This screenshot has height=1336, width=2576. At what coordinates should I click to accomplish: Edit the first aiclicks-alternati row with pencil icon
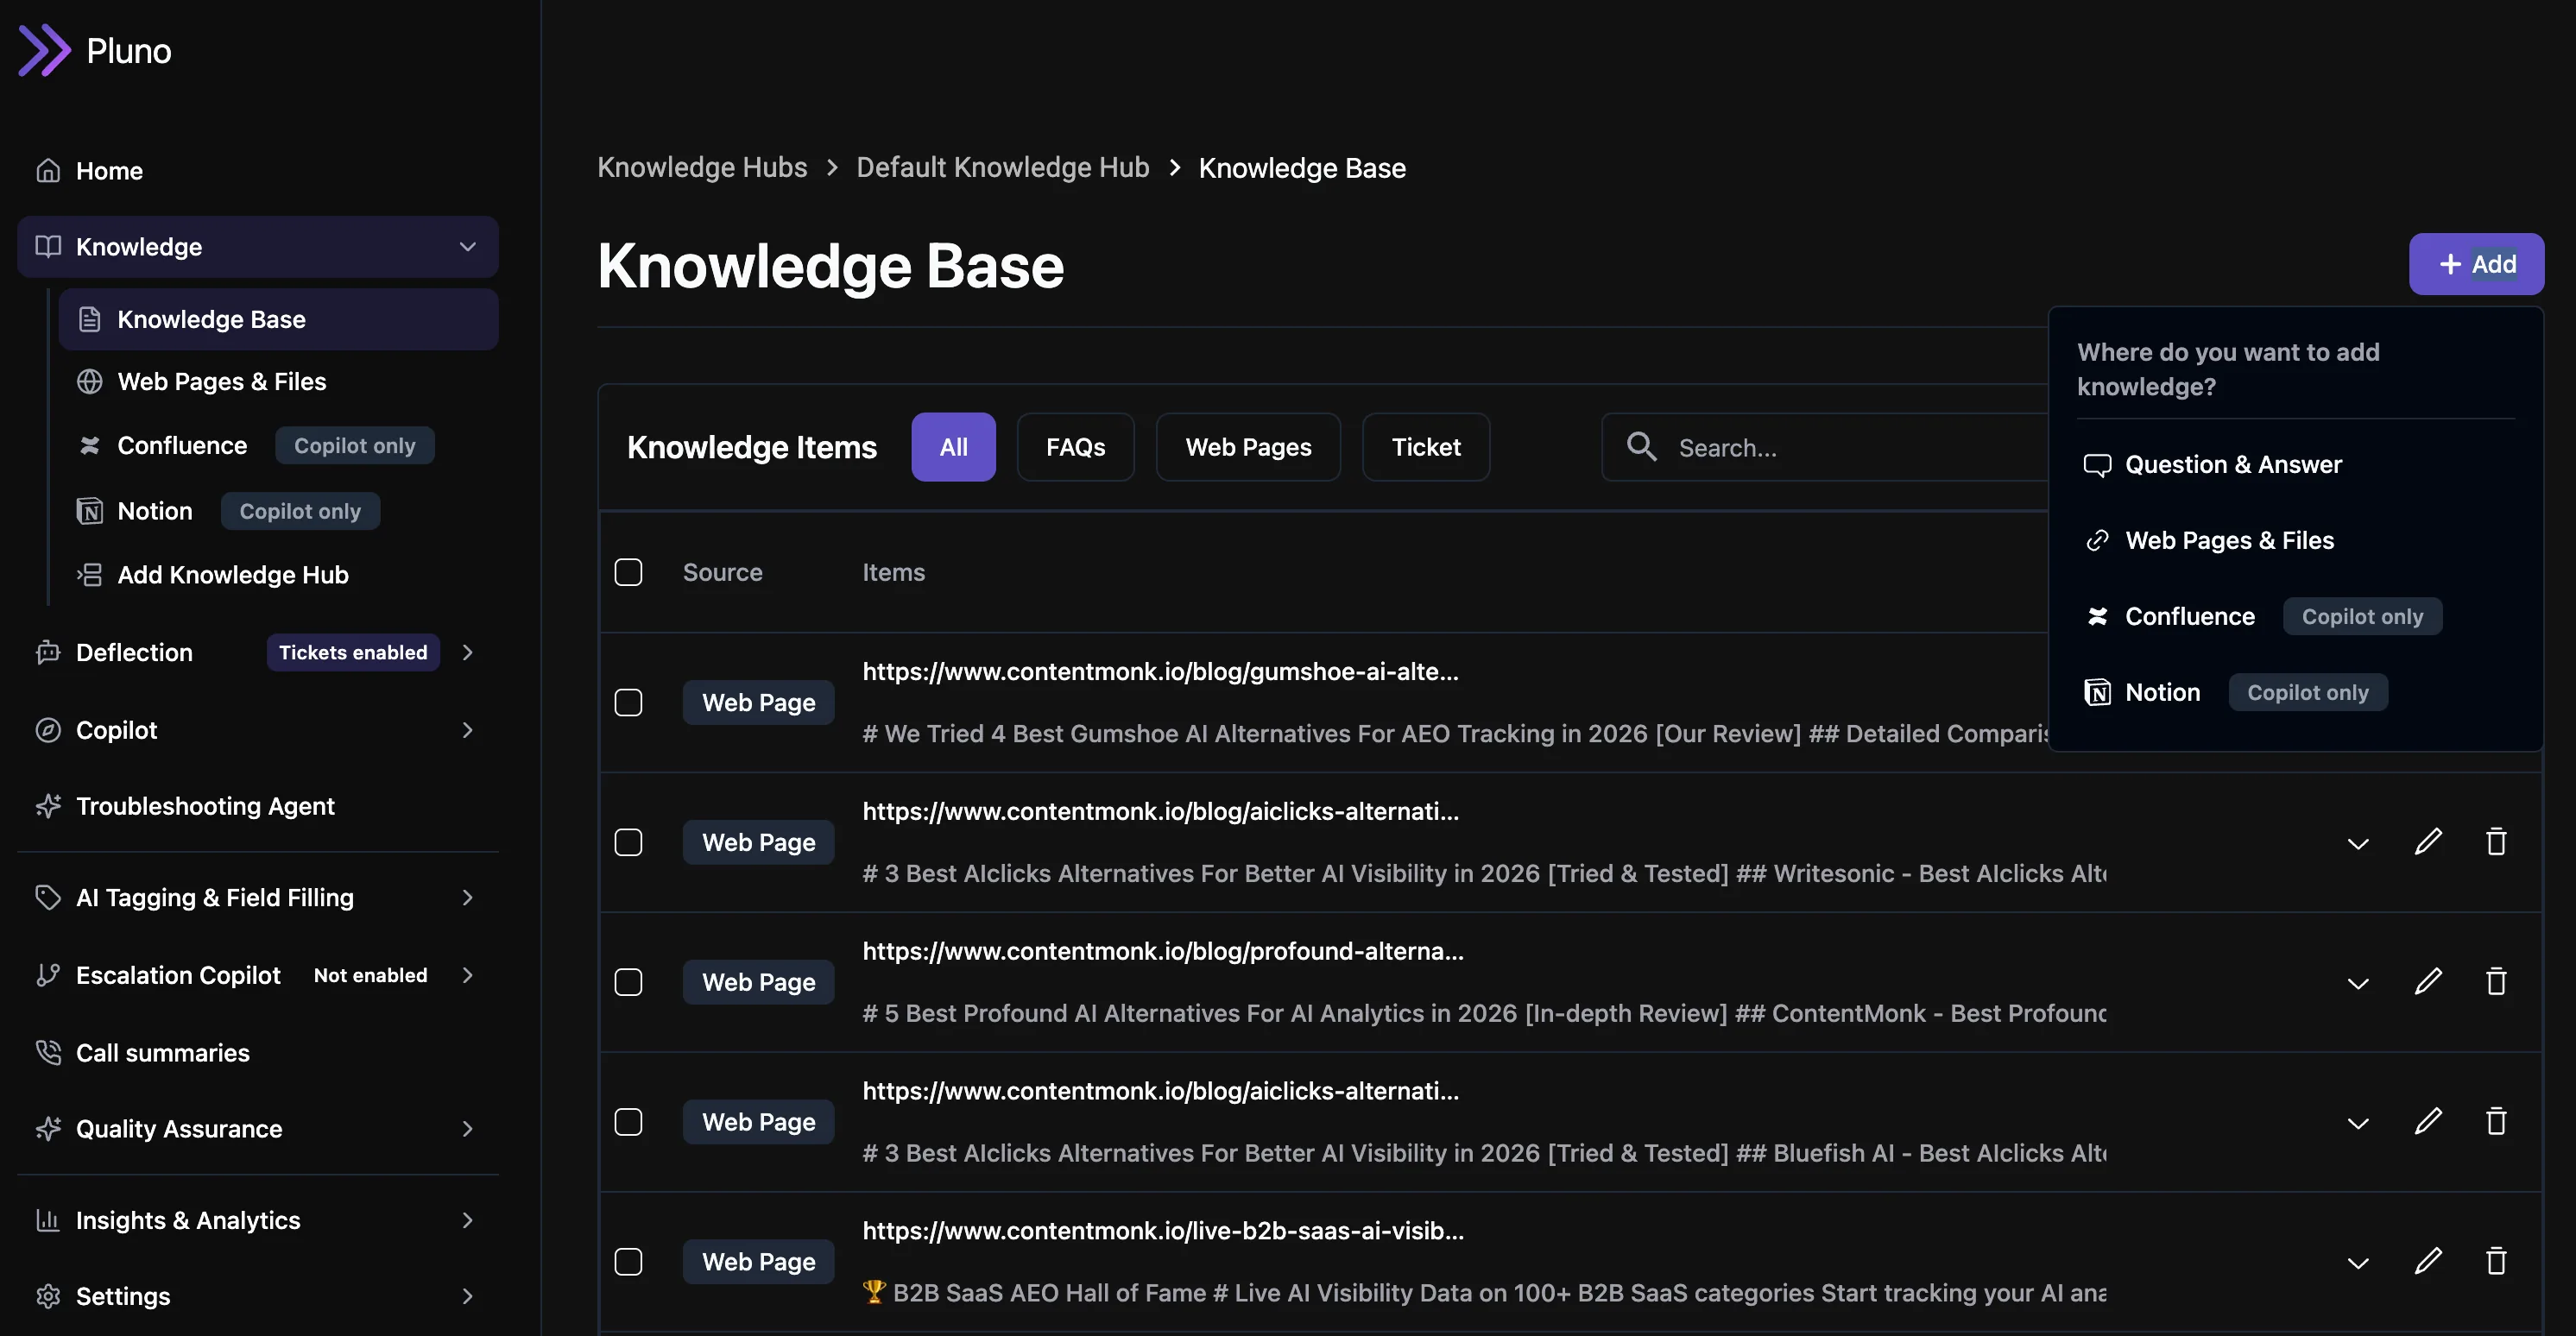[x=2428, y=842]
